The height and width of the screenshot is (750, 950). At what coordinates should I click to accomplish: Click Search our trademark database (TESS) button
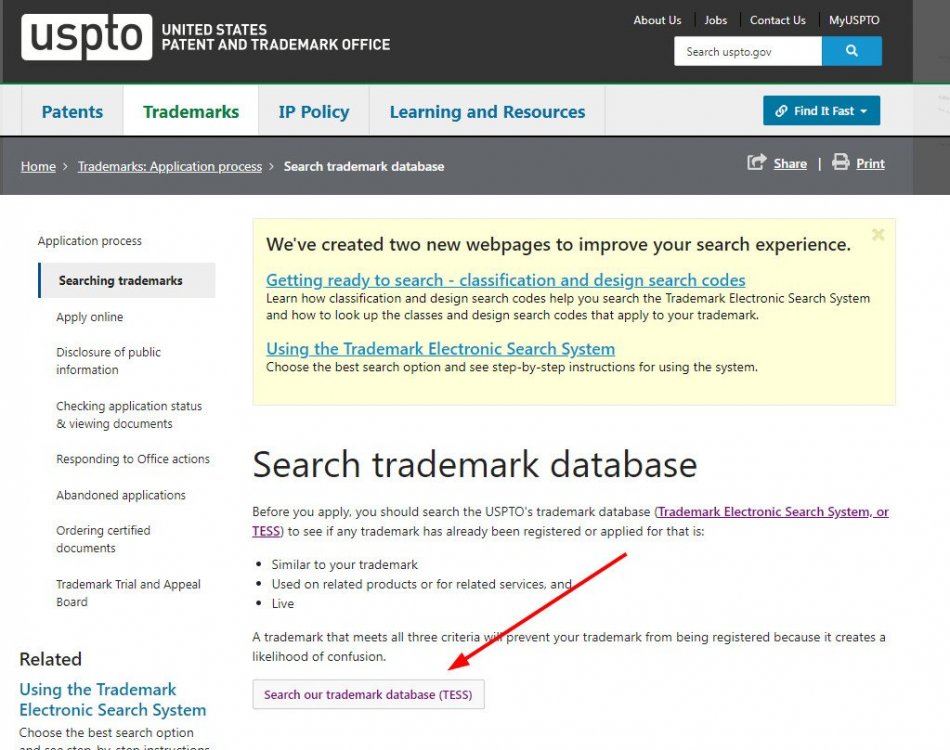(x=368, y=694)
